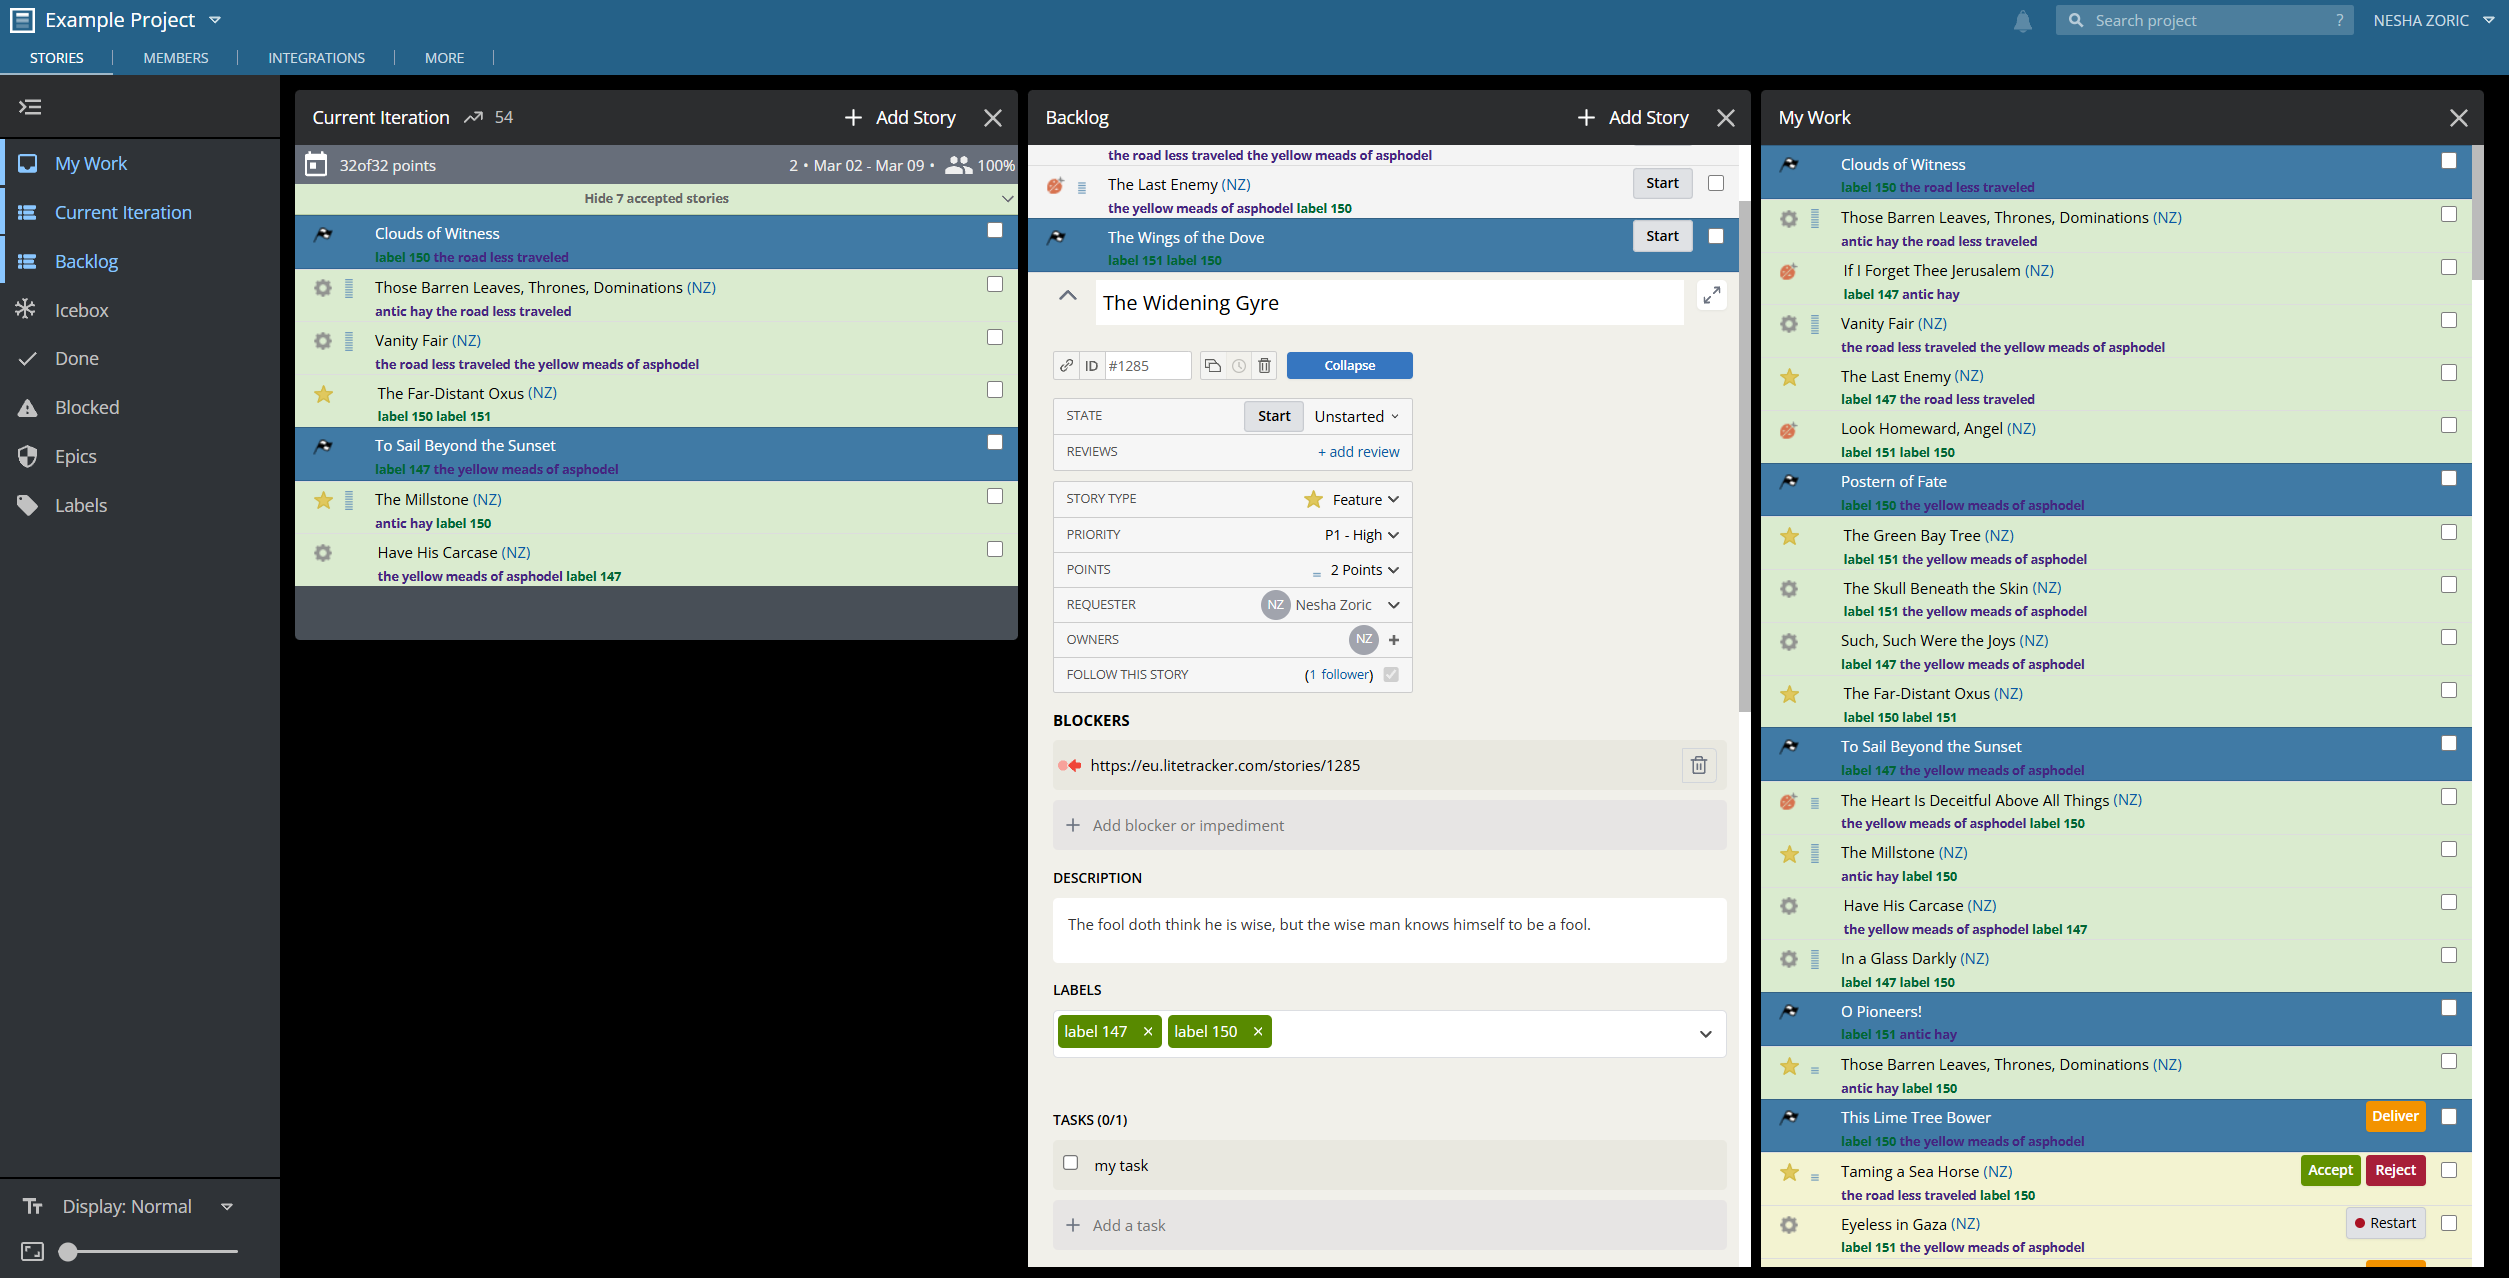
Task: Check the 'my task' checkbox
Action: point(1071,1163)
